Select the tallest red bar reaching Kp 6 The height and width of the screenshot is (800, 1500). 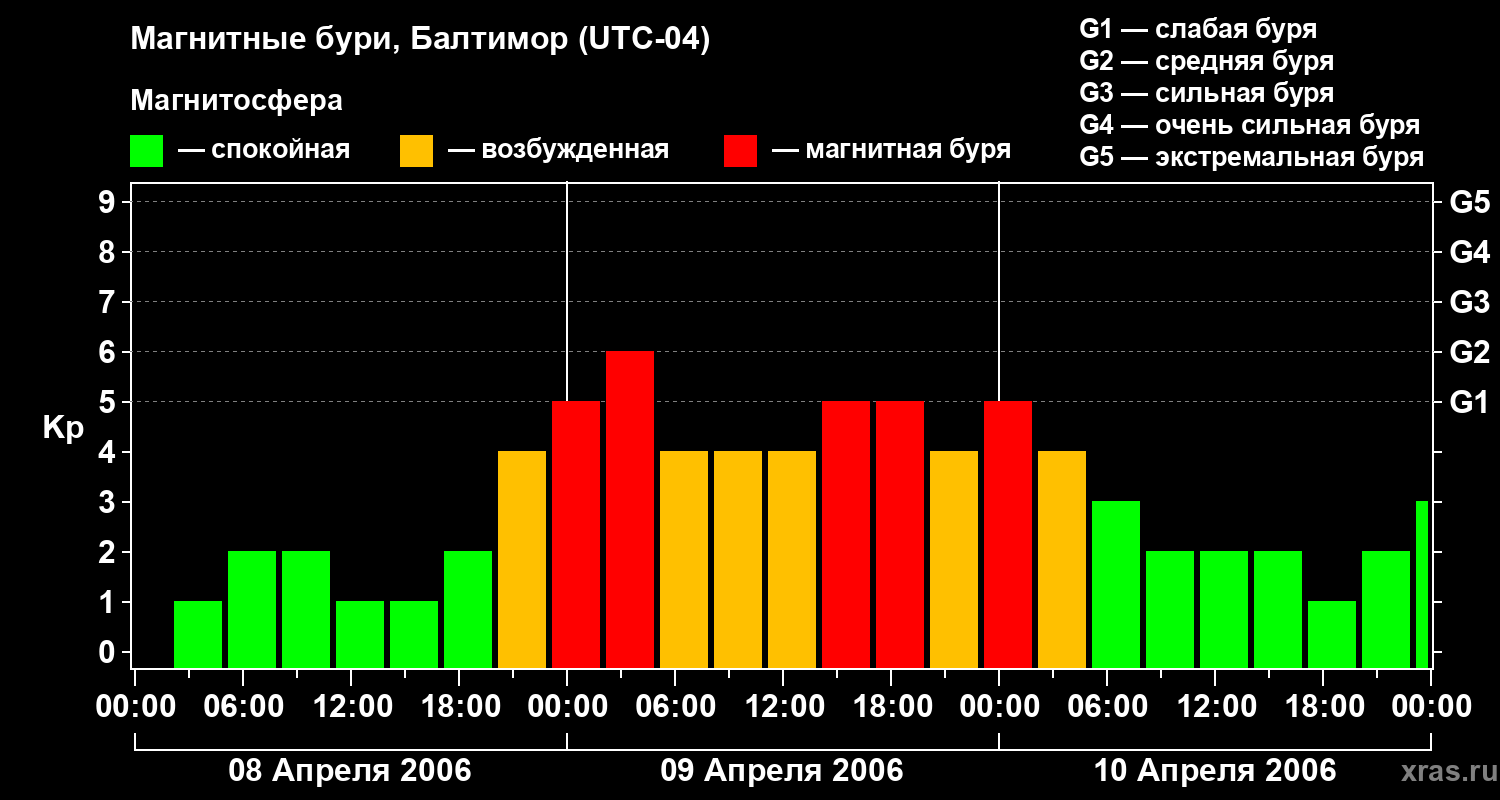630,510
